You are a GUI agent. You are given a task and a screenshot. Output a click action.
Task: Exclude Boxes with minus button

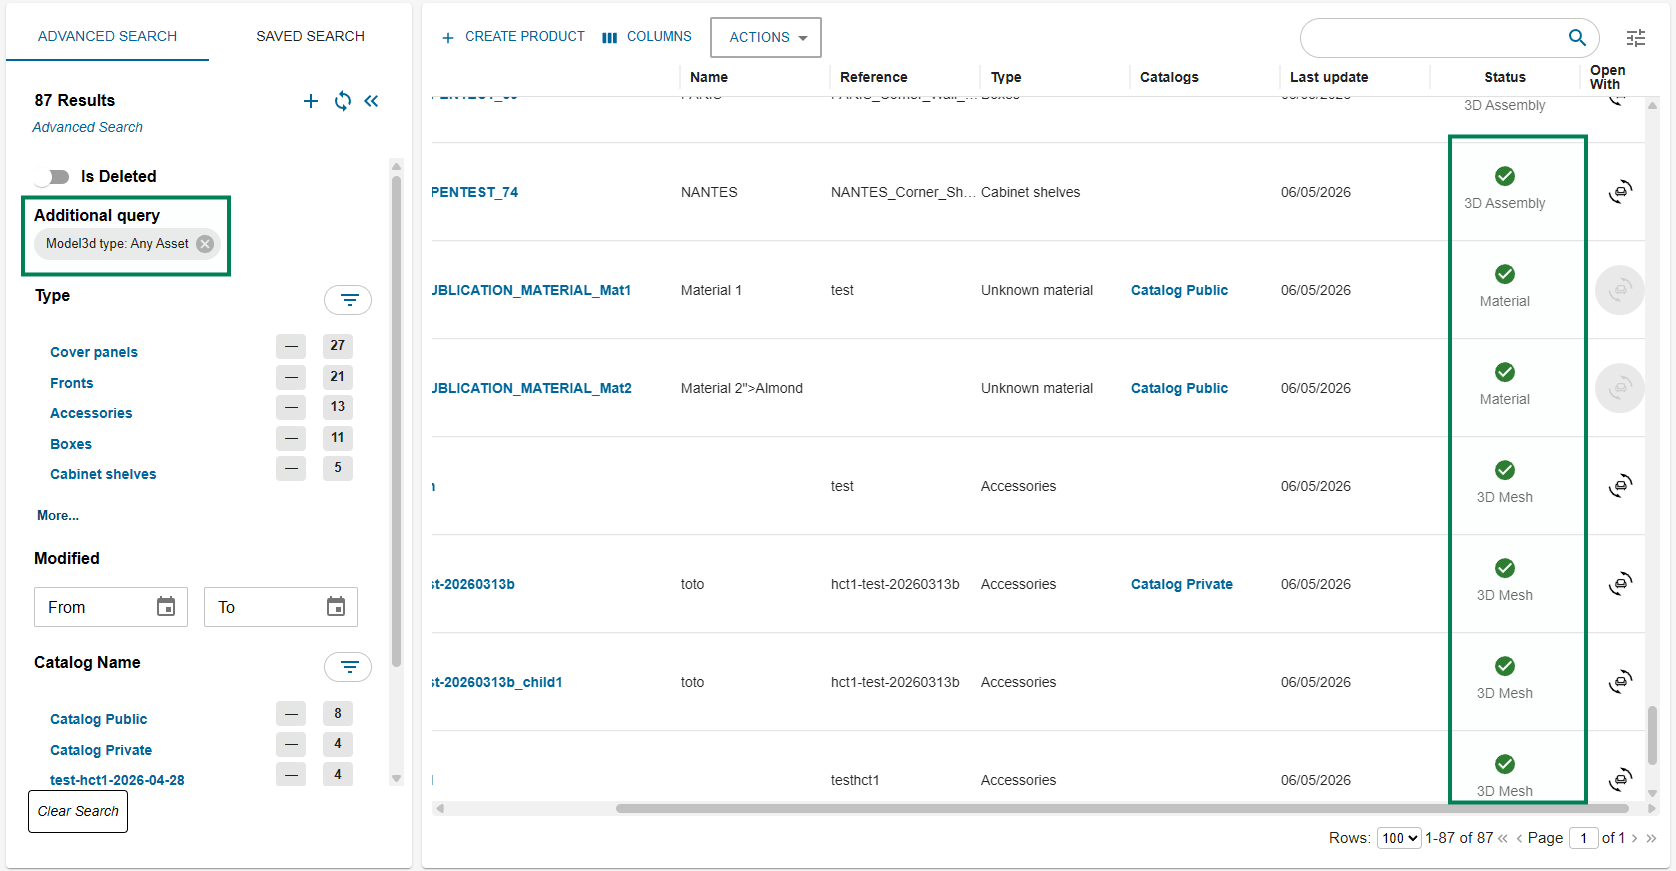point(291,438)
